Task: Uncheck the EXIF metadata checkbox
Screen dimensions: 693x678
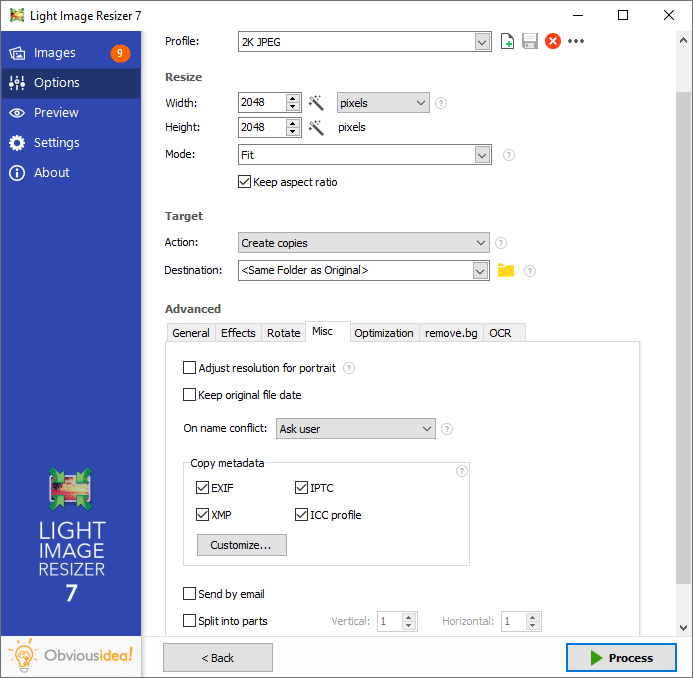Action: [x=203, y=488]
